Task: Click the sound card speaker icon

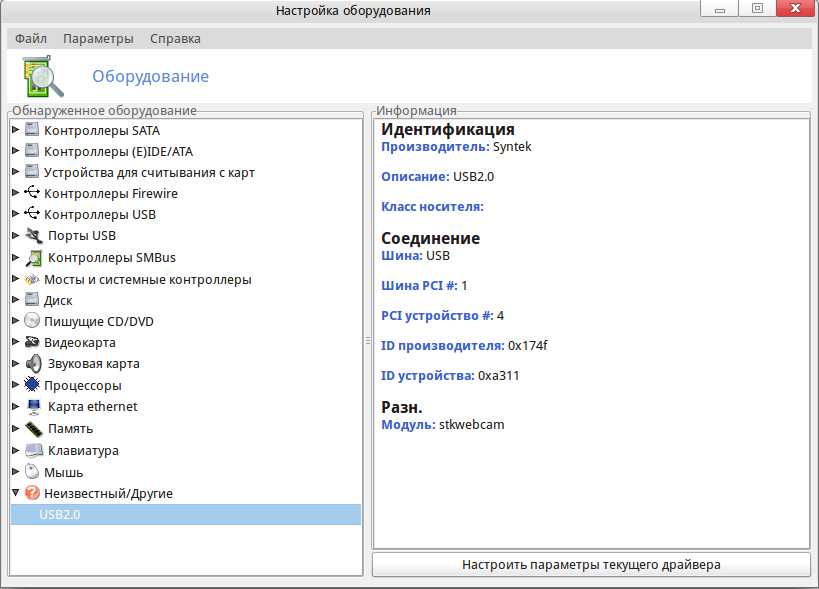Action: (34, 363)
